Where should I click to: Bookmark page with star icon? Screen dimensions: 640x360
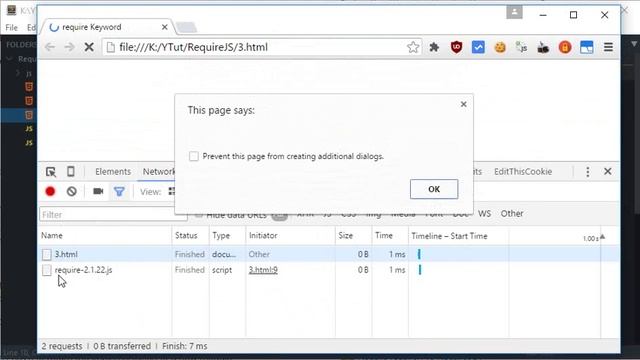coord(413,47)
